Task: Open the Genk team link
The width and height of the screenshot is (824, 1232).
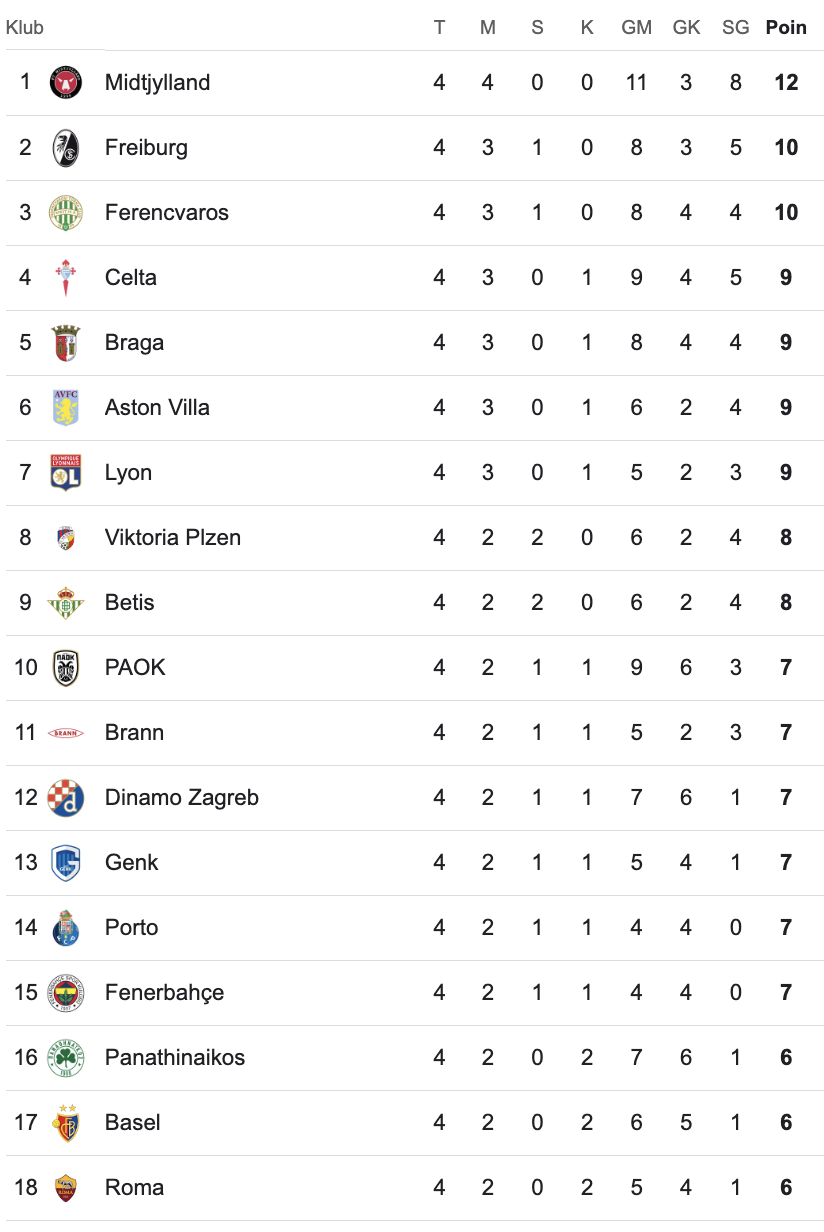Action: [131, 862]
